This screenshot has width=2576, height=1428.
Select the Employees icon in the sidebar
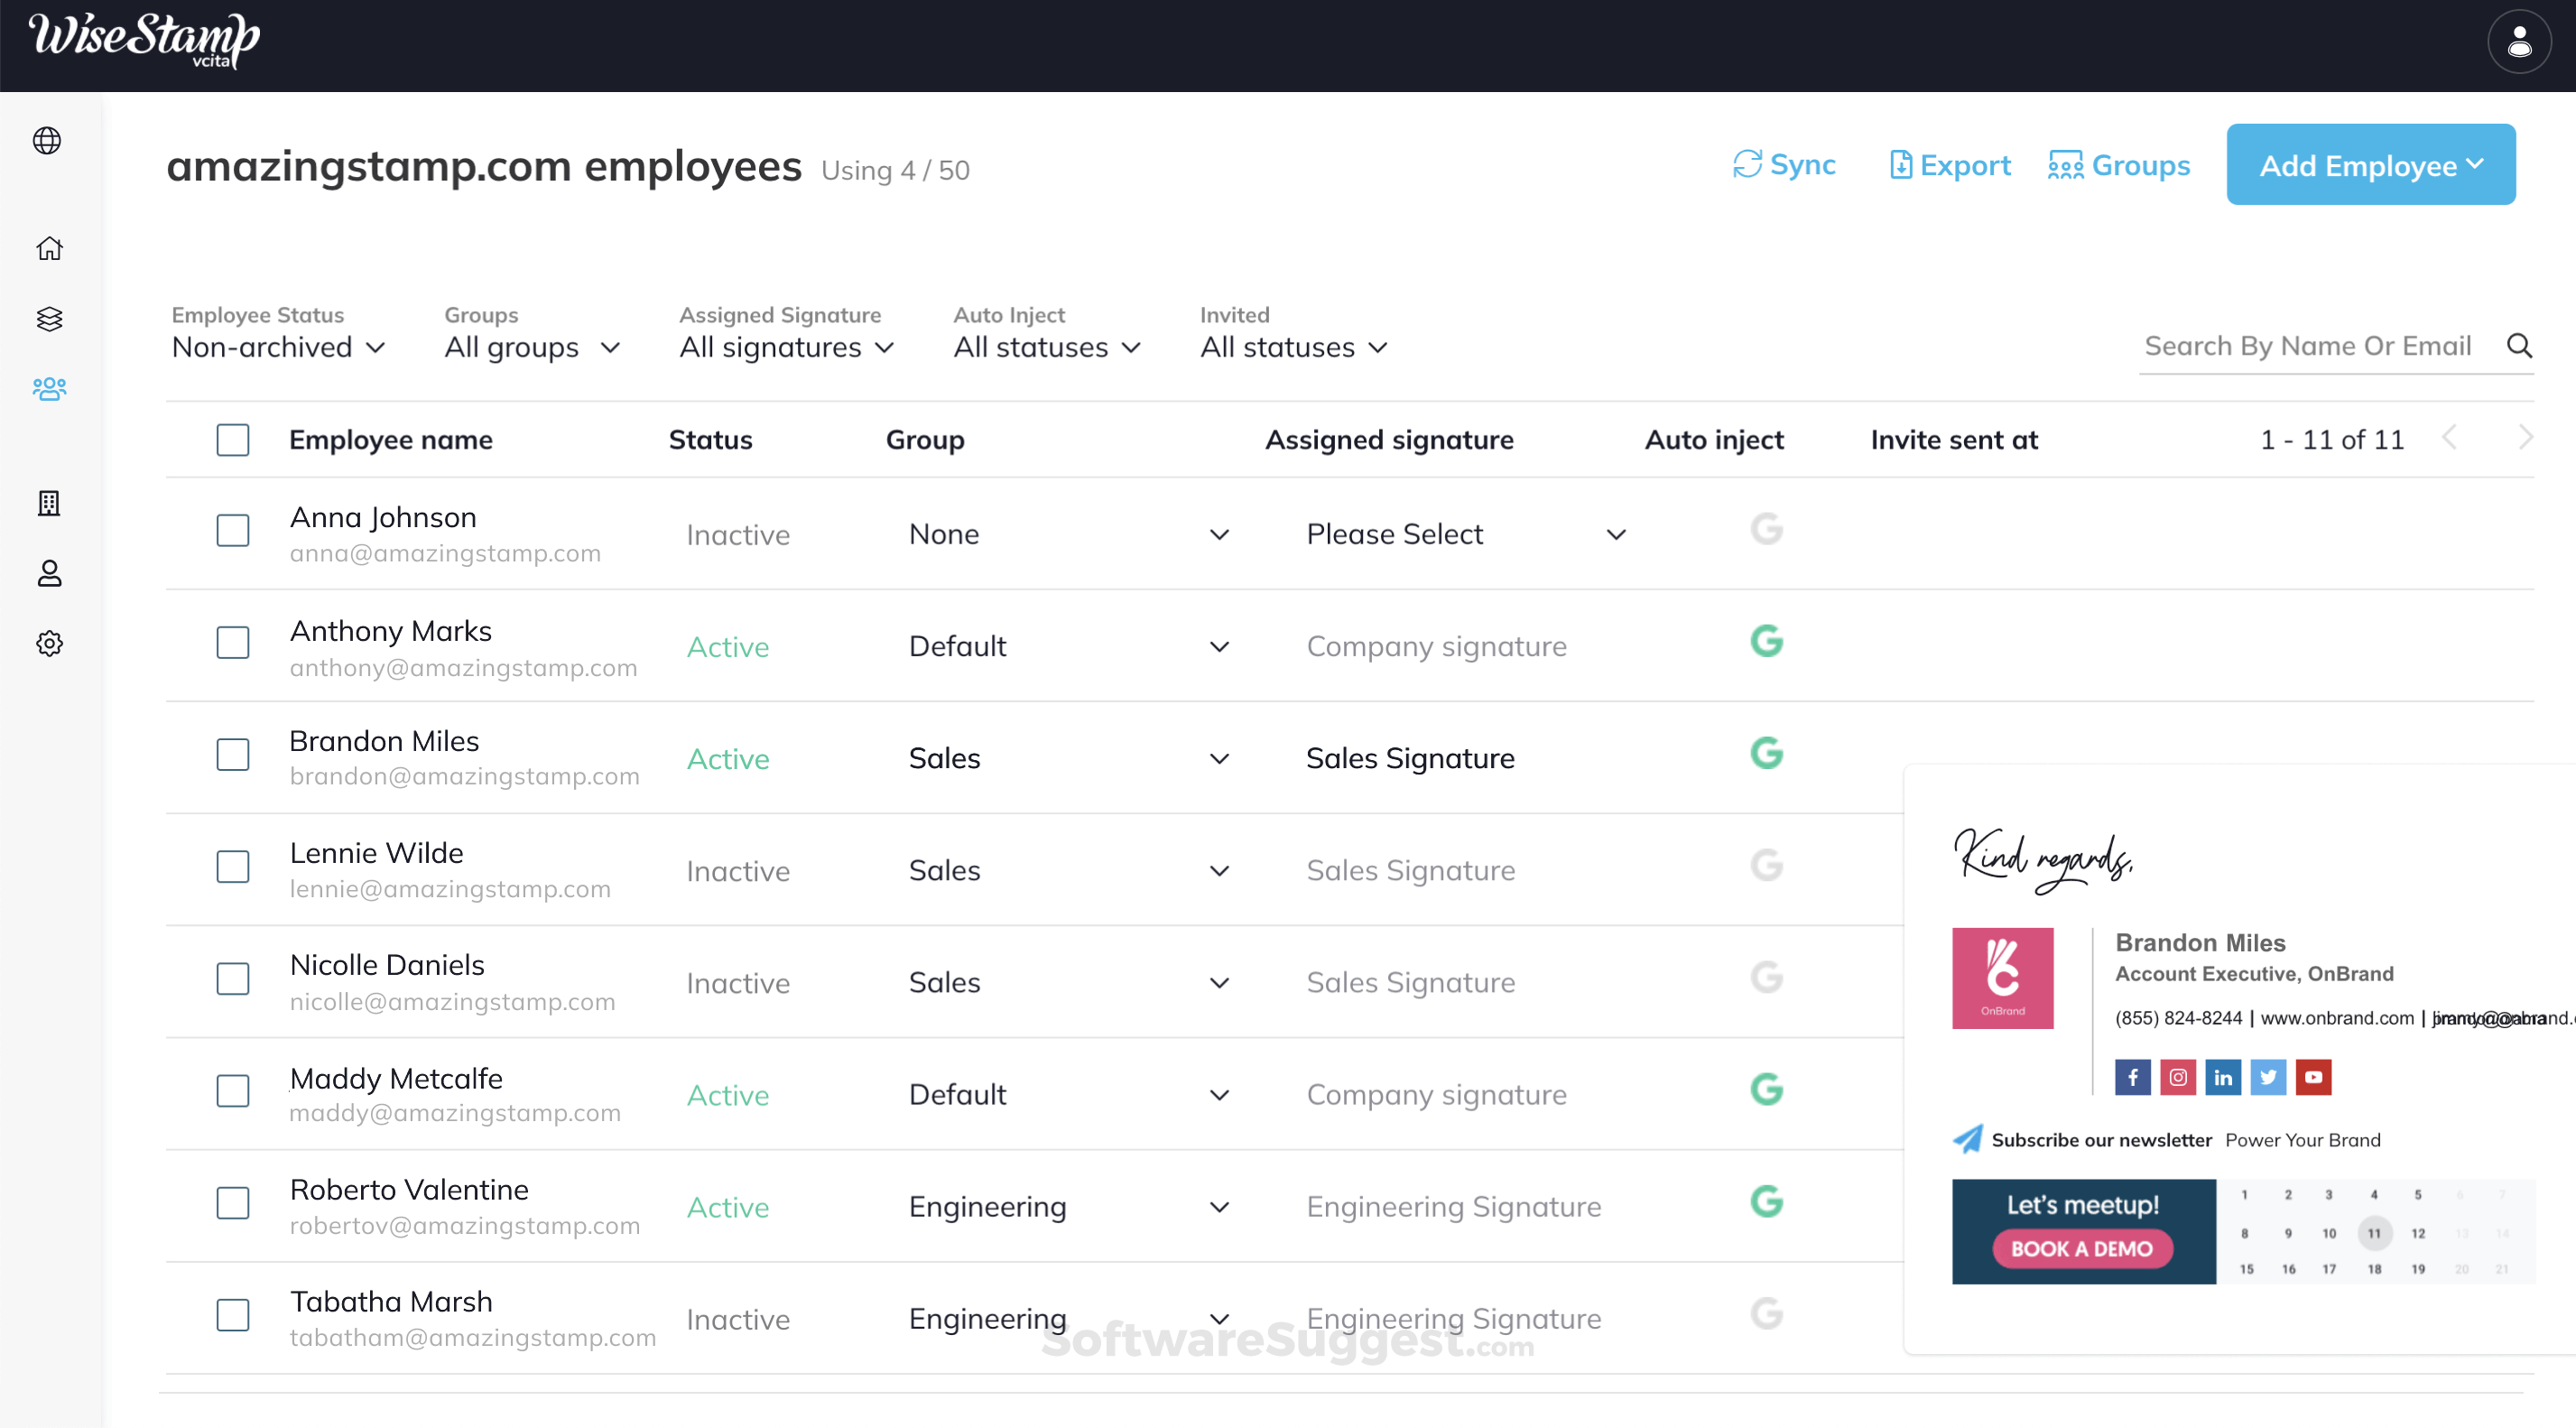pos(49,390)
